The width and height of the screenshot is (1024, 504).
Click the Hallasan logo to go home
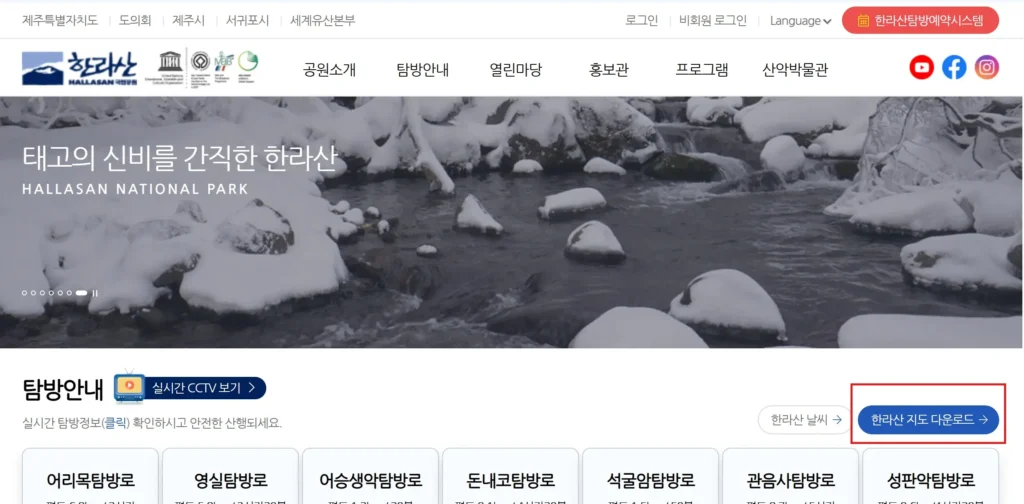point(80,68)
